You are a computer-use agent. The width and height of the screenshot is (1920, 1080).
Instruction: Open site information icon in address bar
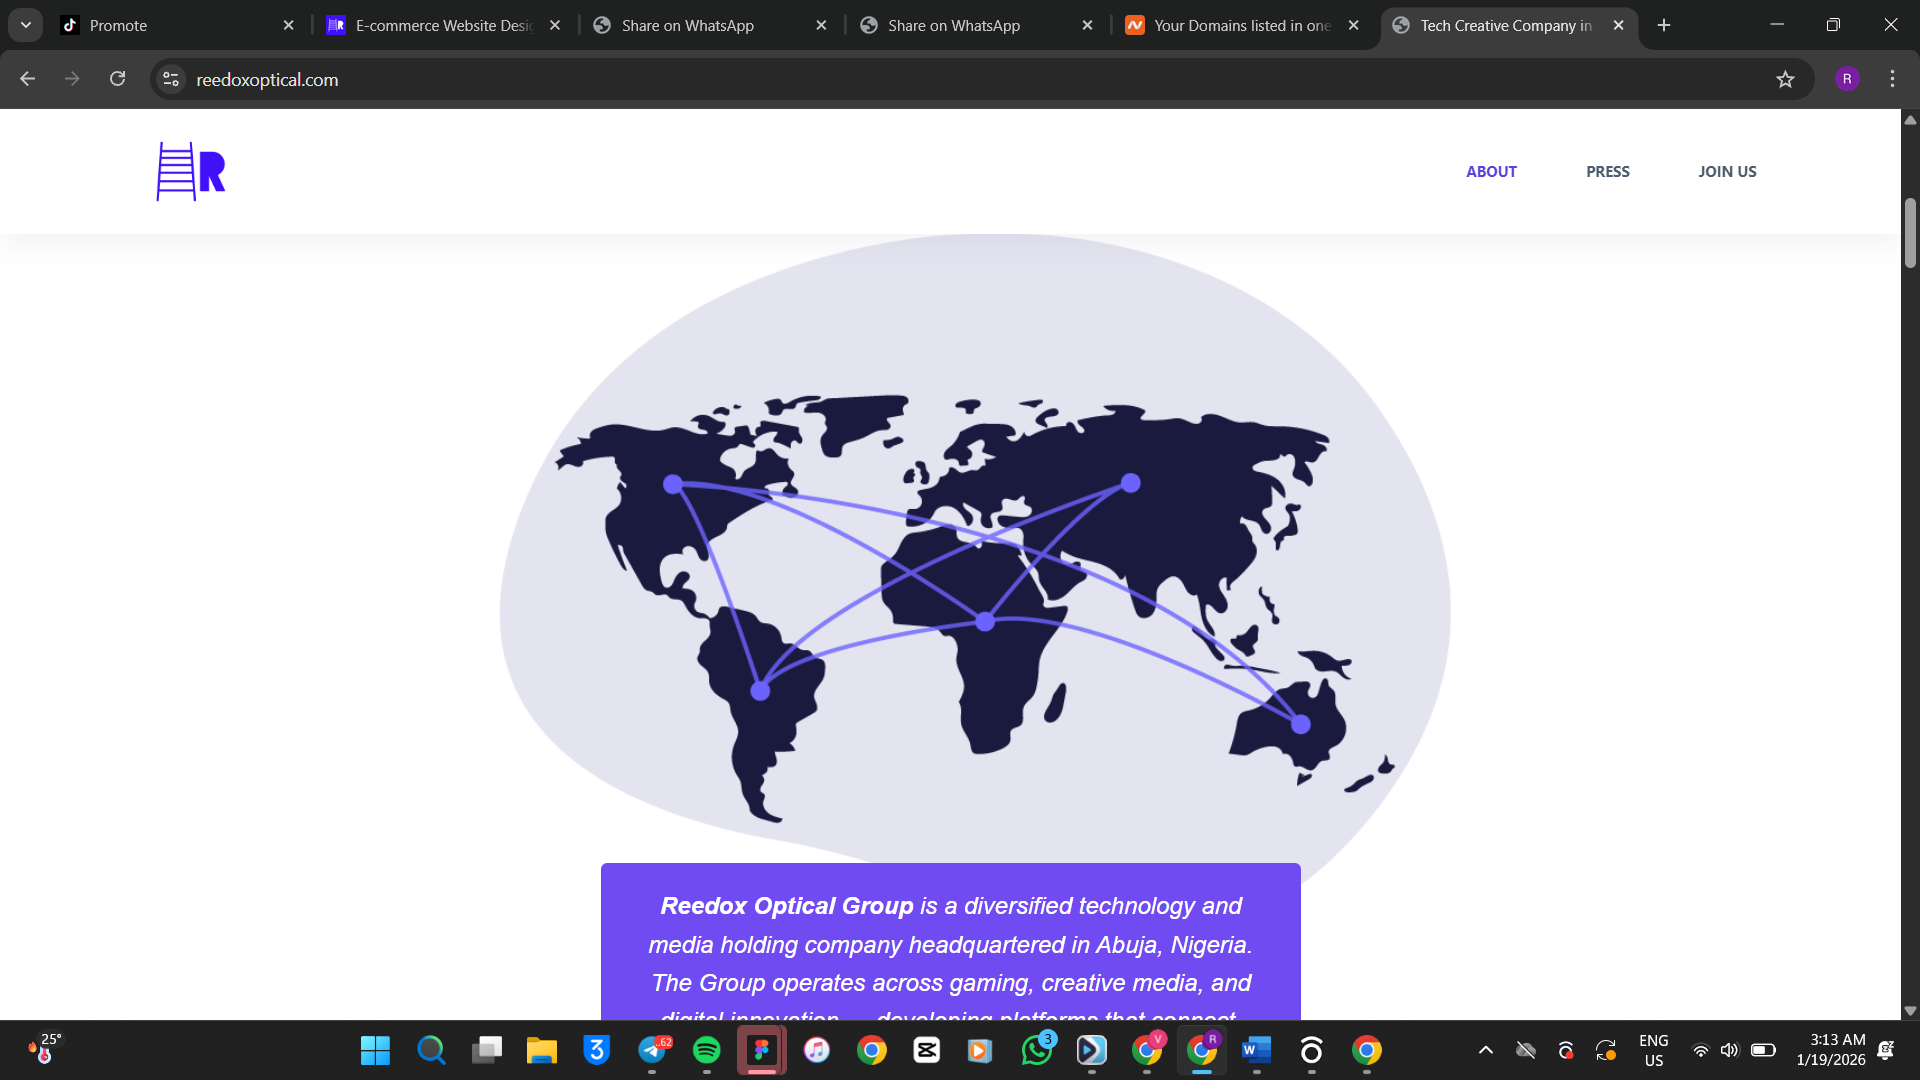point(171,79)
